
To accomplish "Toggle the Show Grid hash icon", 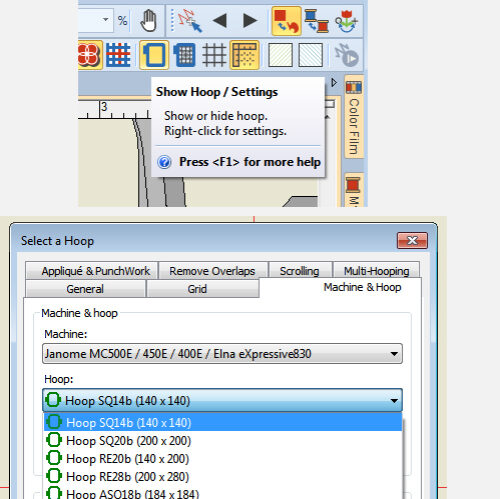I will 214,55.
